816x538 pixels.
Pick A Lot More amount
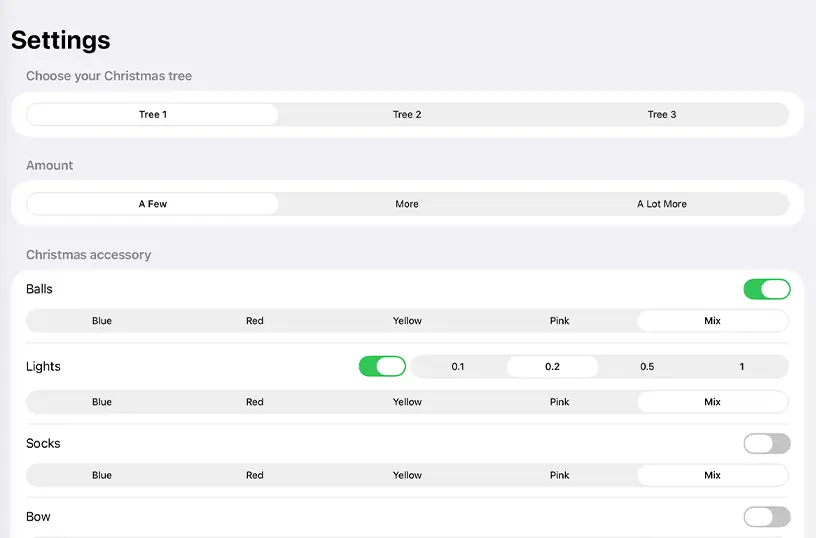[x=661, y=204]
